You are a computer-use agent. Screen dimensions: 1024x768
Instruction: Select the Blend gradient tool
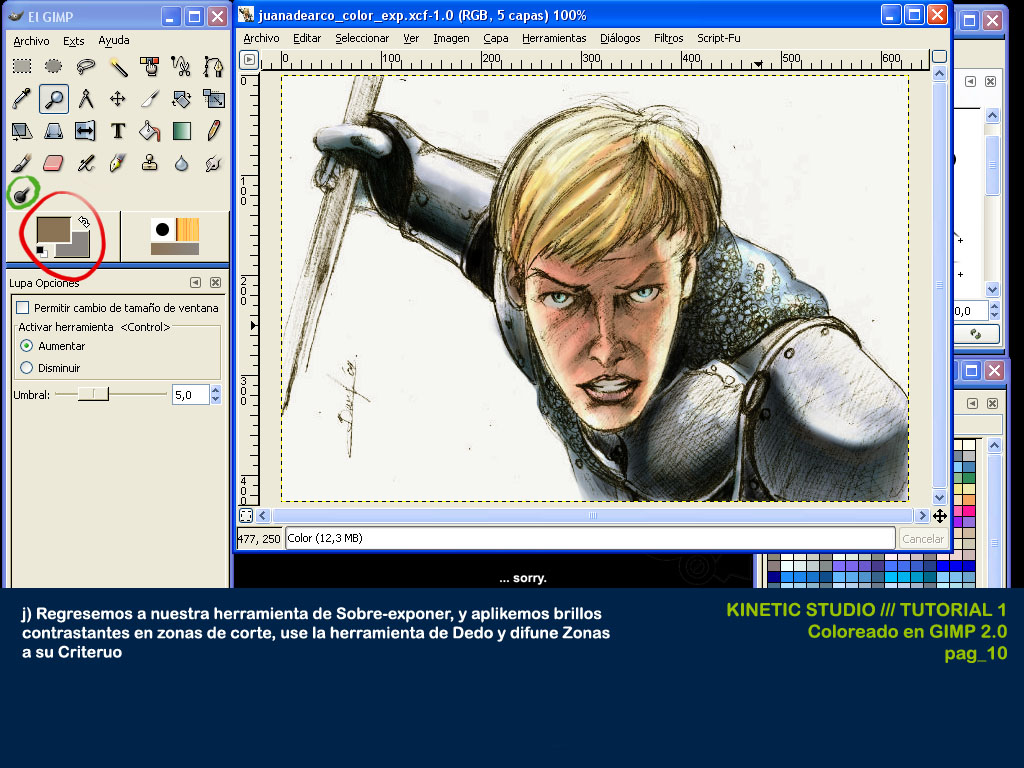[x=181, y=131]
